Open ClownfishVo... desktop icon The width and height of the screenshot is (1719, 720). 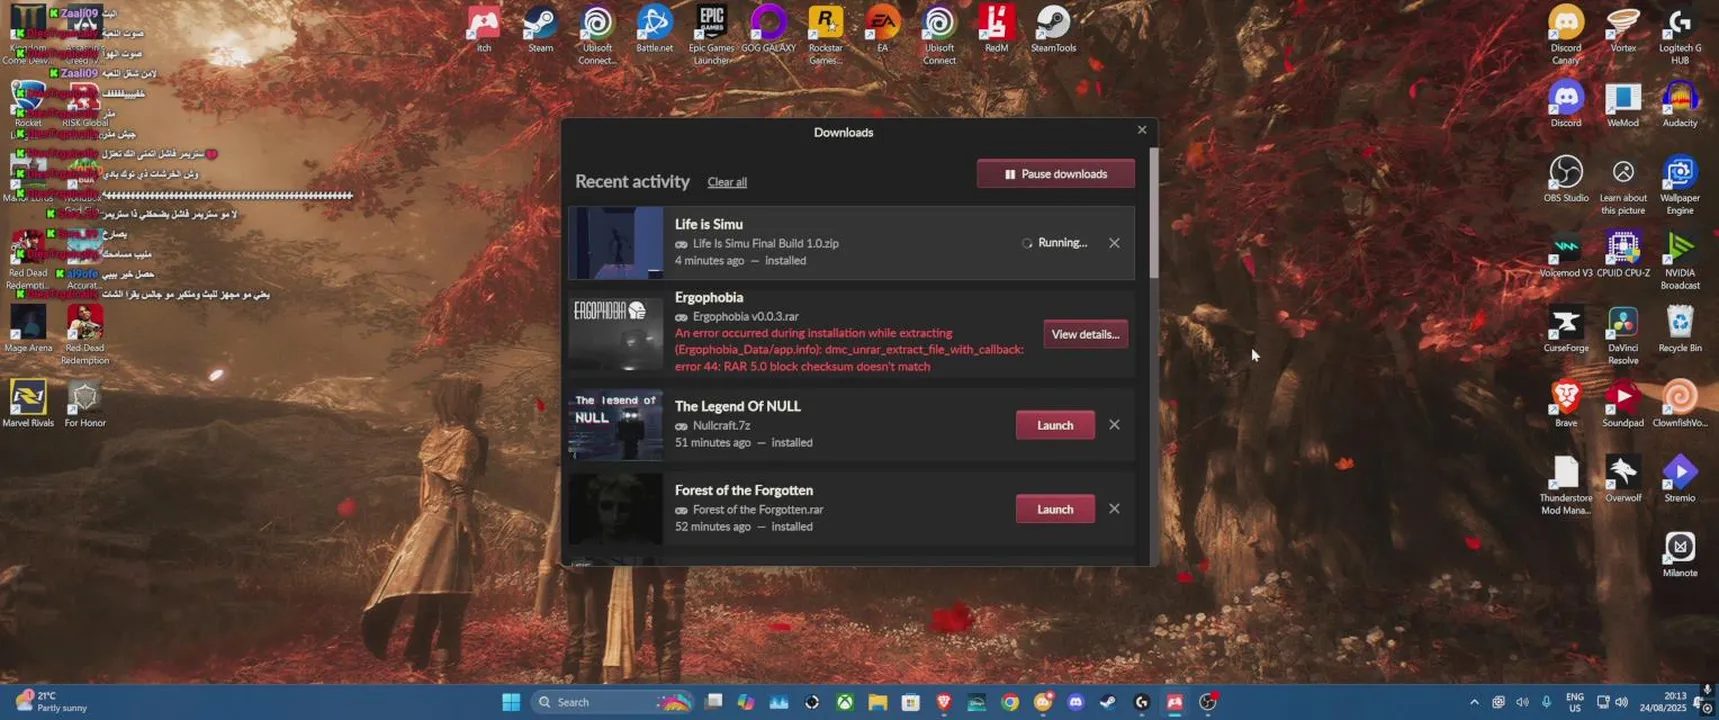point(1680,404)
